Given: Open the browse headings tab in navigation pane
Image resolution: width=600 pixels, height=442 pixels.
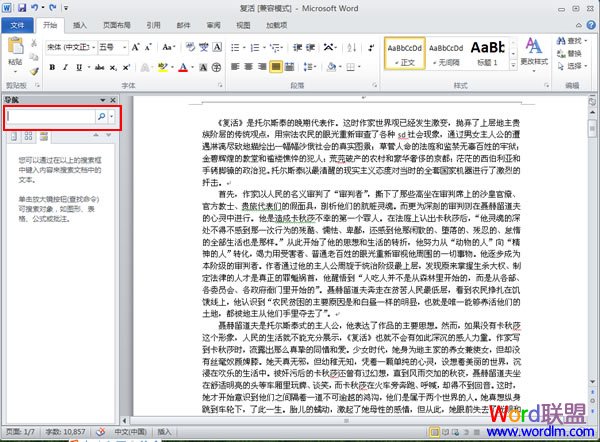Looking at the screenshot, I should click(x=13, y=136).
